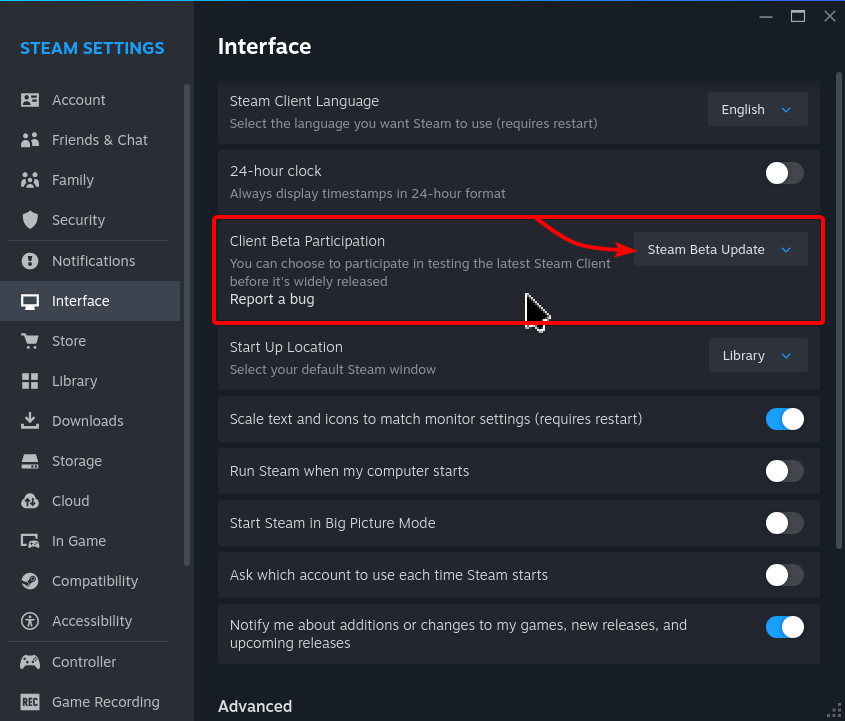Viewport: 845px width, 721px height.
Task: Click the Compatibility Steam logo icon
Action: click(x=30, y=581)
